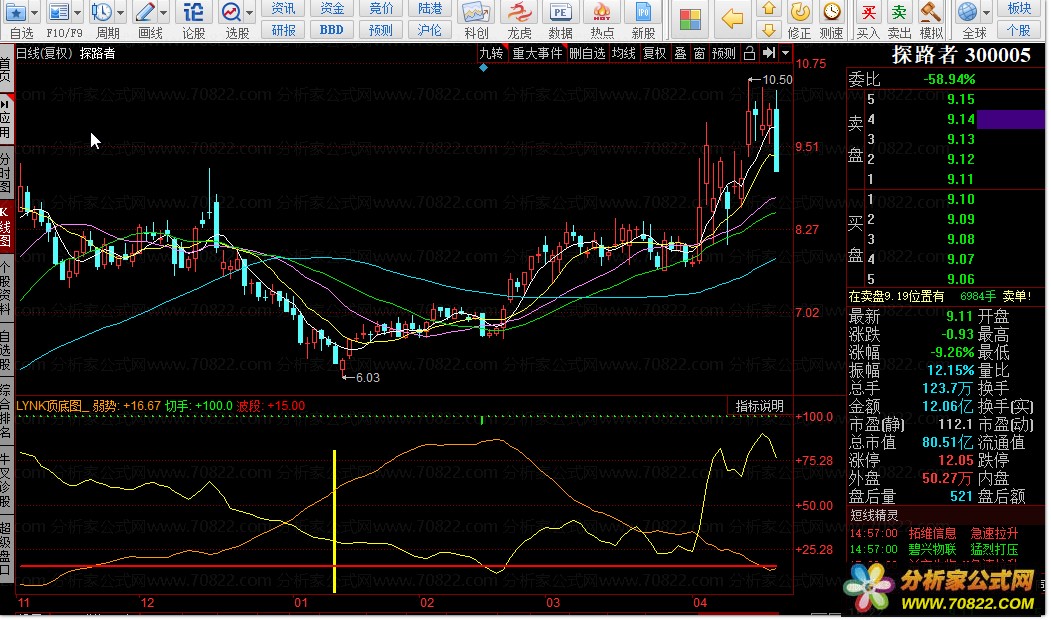Toggle 复权 price adjustment in chart bar

(655, 53)
